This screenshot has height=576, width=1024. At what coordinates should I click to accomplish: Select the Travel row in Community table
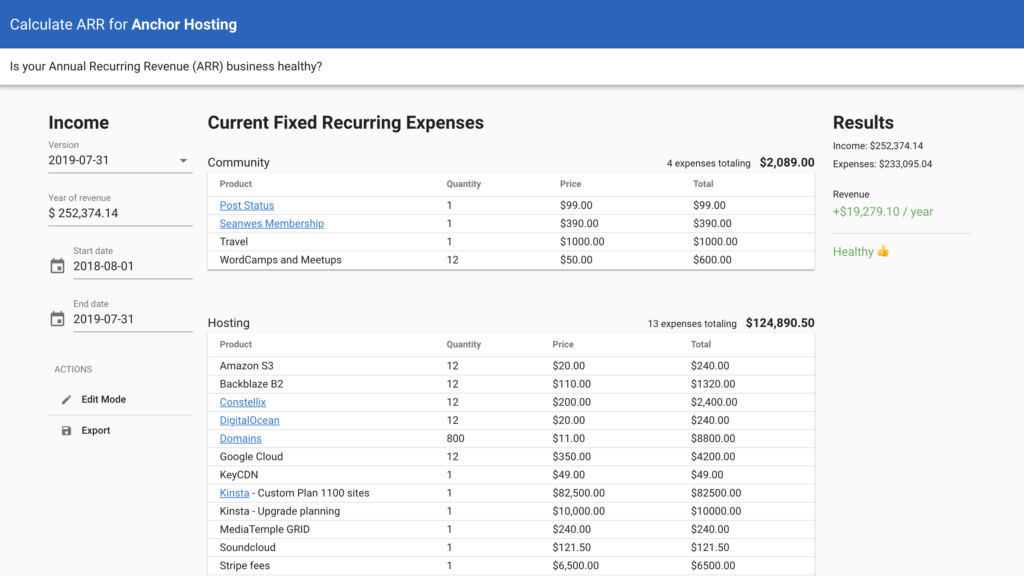point(510,242)
